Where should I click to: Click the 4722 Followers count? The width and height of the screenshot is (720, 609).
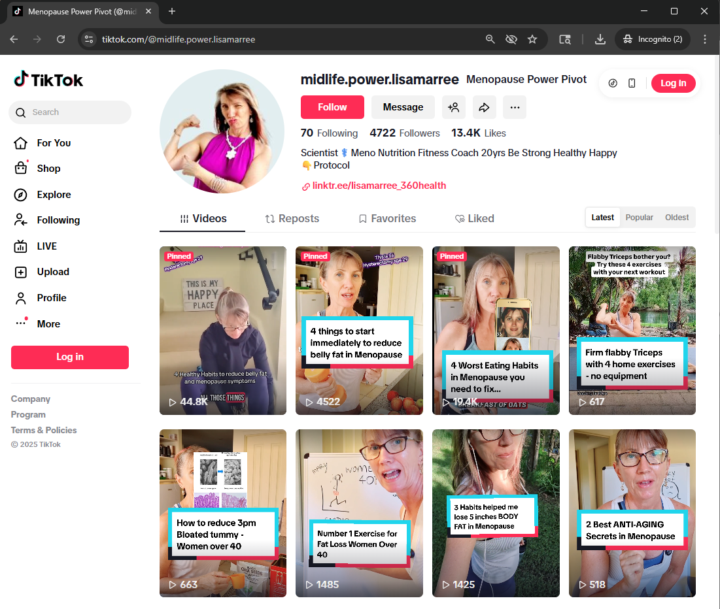pyautogui.click(x=405, y=133)
